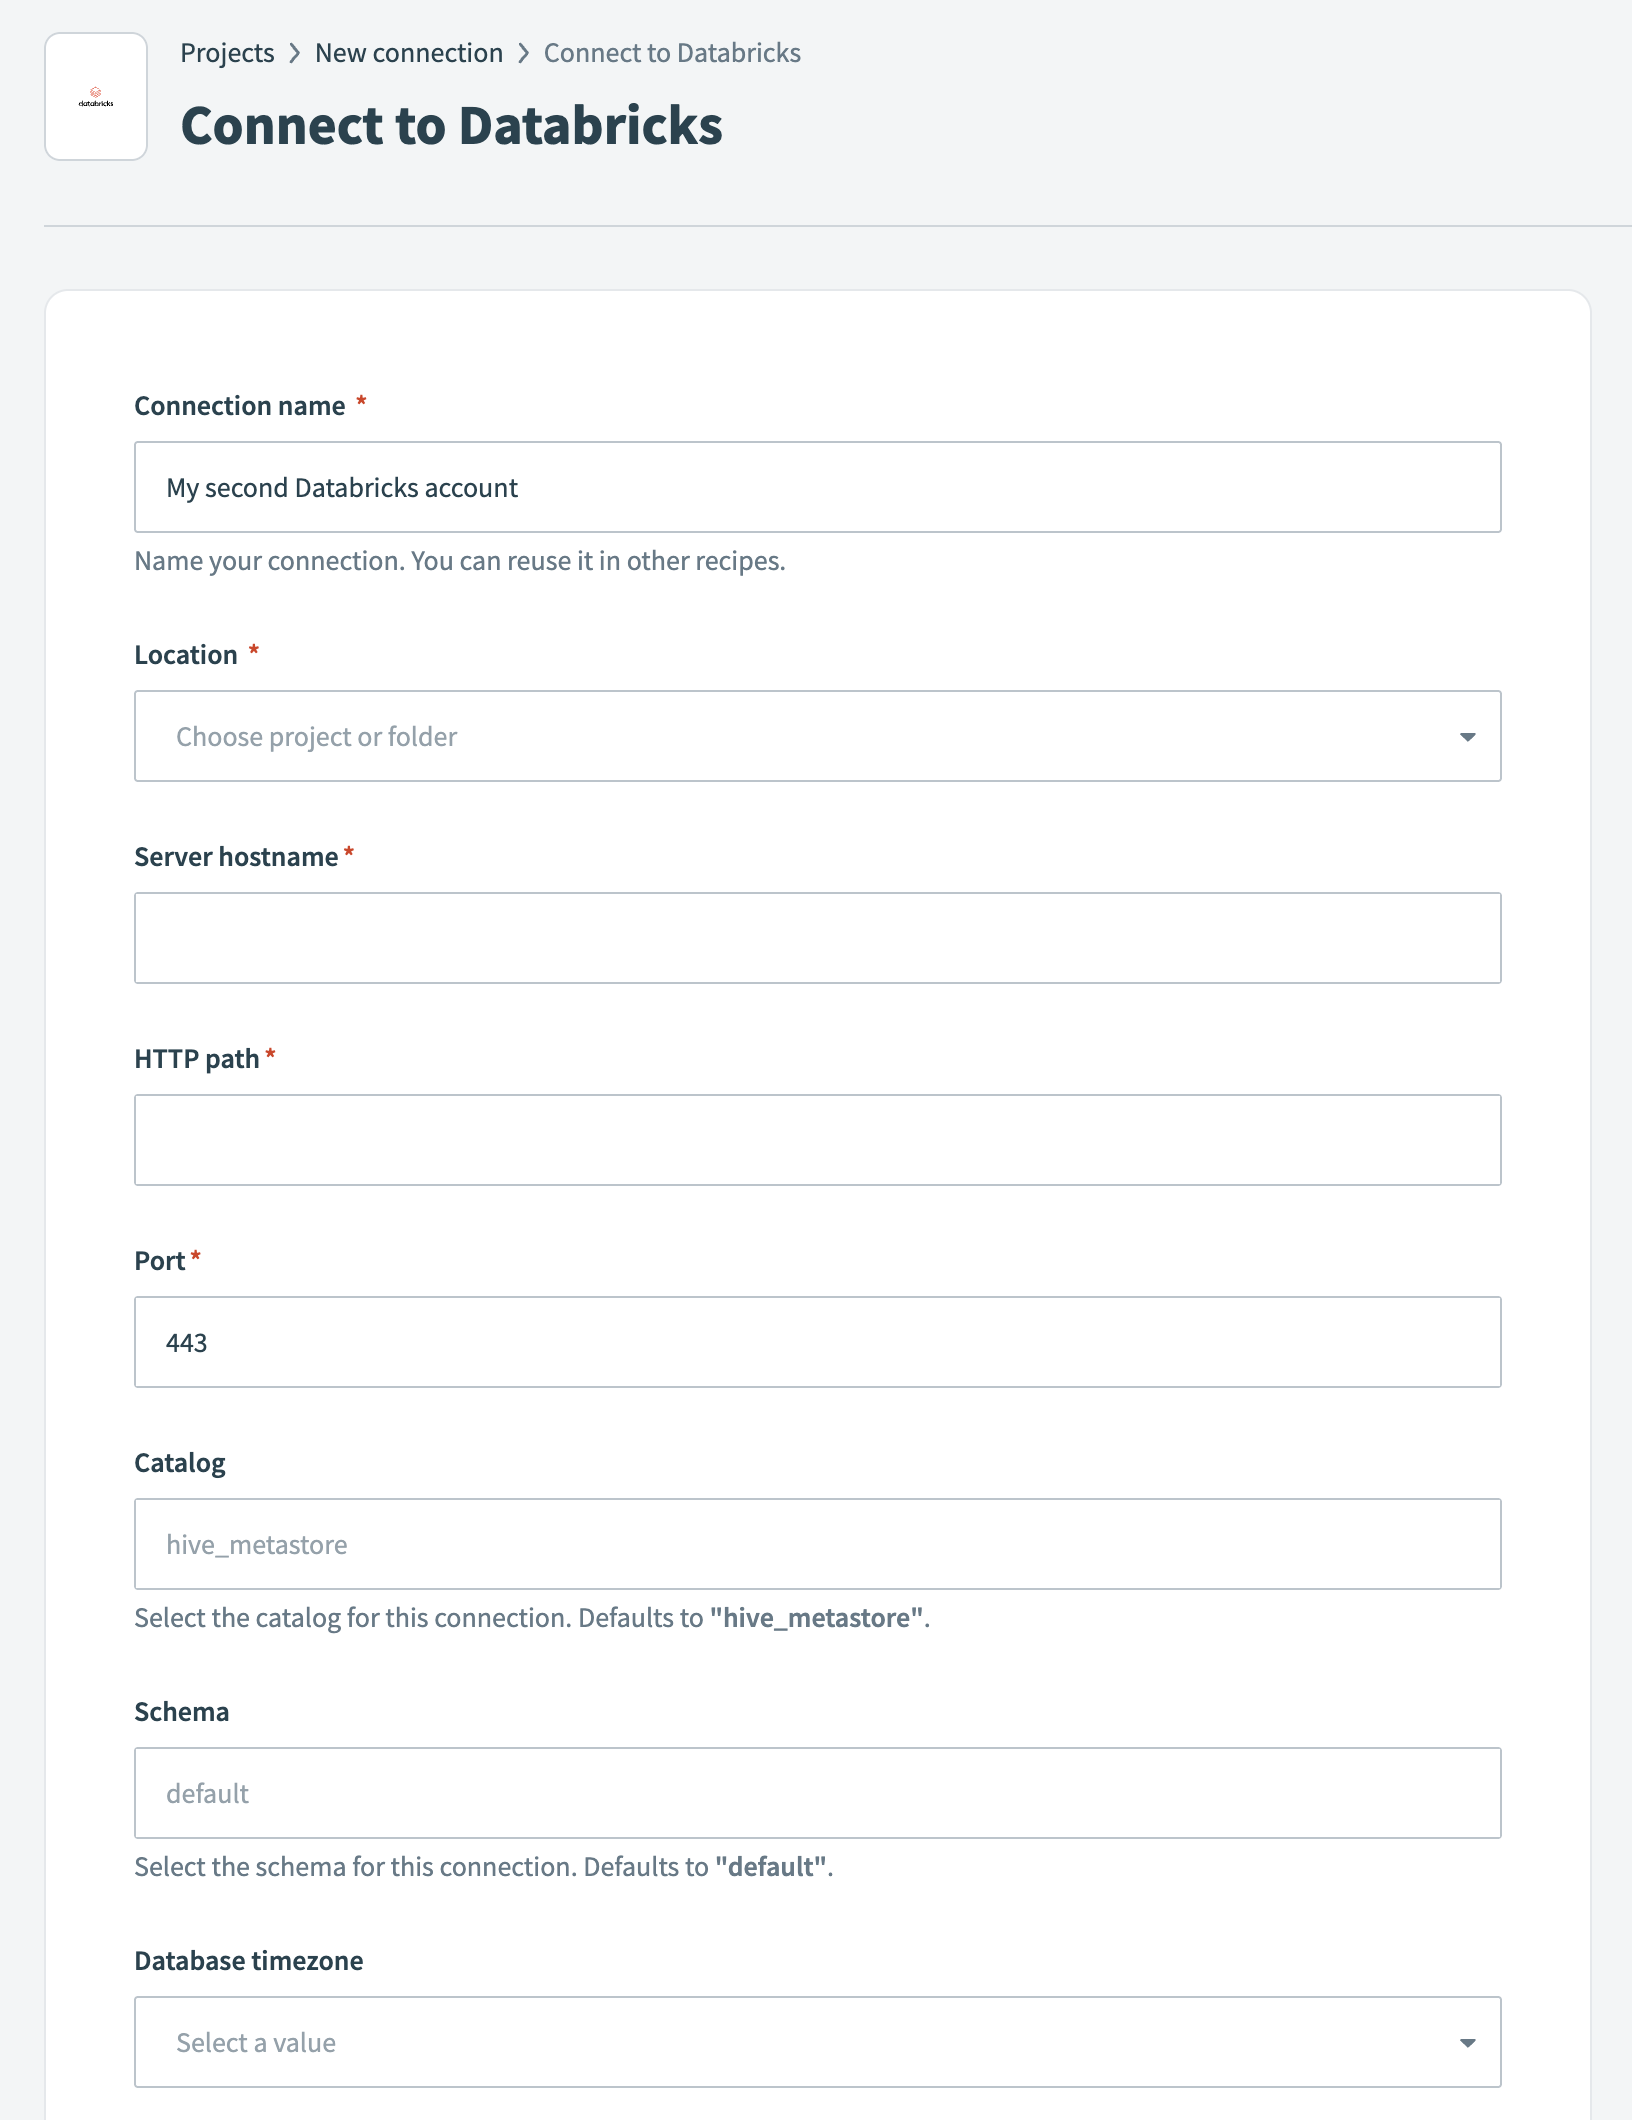The width and height of the screenshot is (1632, 2120).
Task: Expand the Choose project or folder selector
Action: [700, 736]
